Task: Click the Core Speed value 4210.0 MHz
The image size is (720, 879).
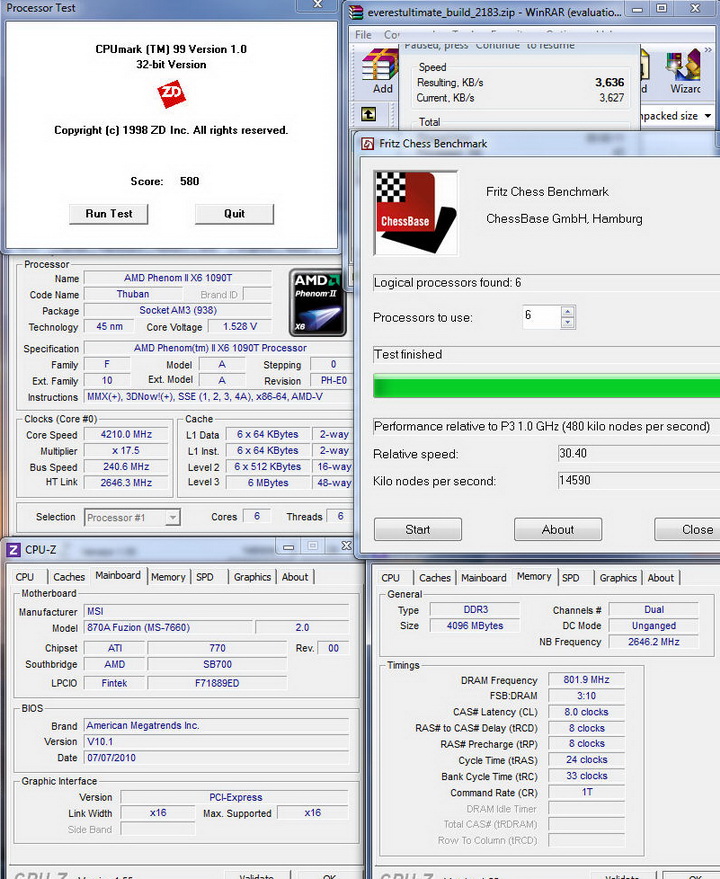Action: pos(126,434)
